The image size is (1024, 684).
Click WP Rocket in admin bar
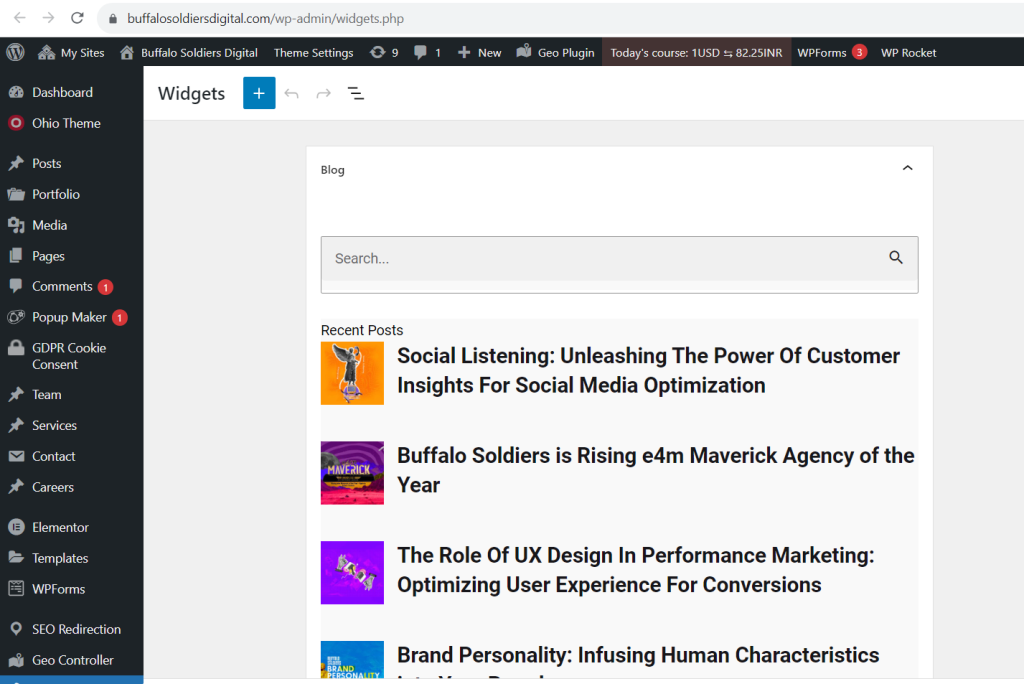coord(908,52)
